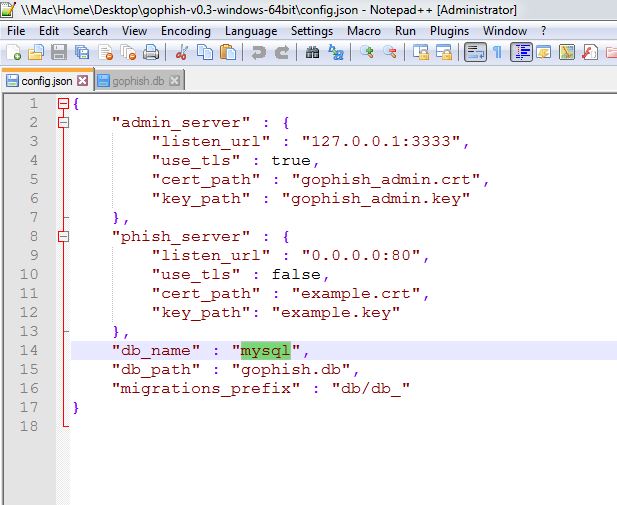Click the "0.0.0.0:80" listen_url value
The image size is (617, 505).
[x=361, y=255]
